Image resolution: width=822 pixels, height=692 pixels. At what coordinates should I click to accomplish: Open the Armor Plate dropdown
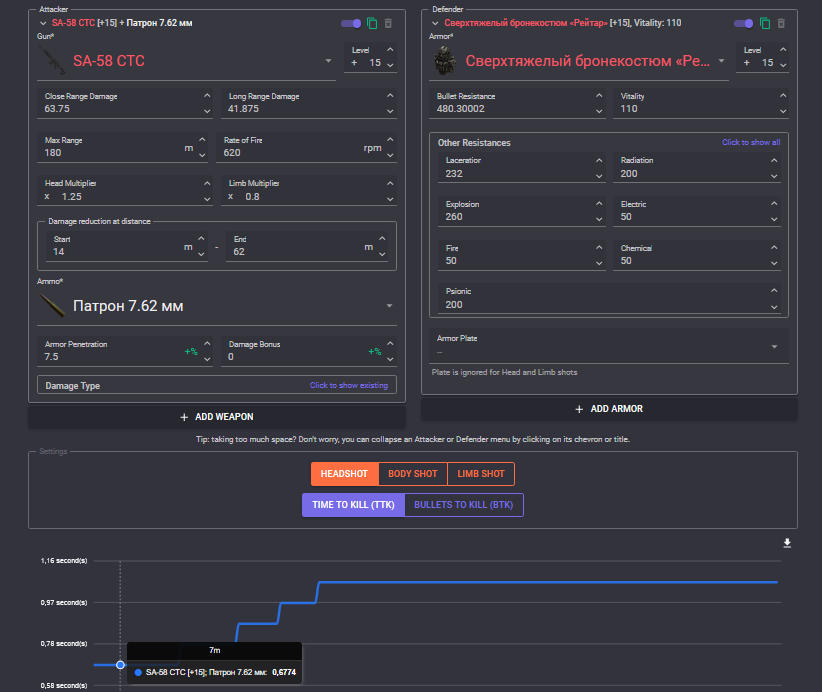click(774, 347)
